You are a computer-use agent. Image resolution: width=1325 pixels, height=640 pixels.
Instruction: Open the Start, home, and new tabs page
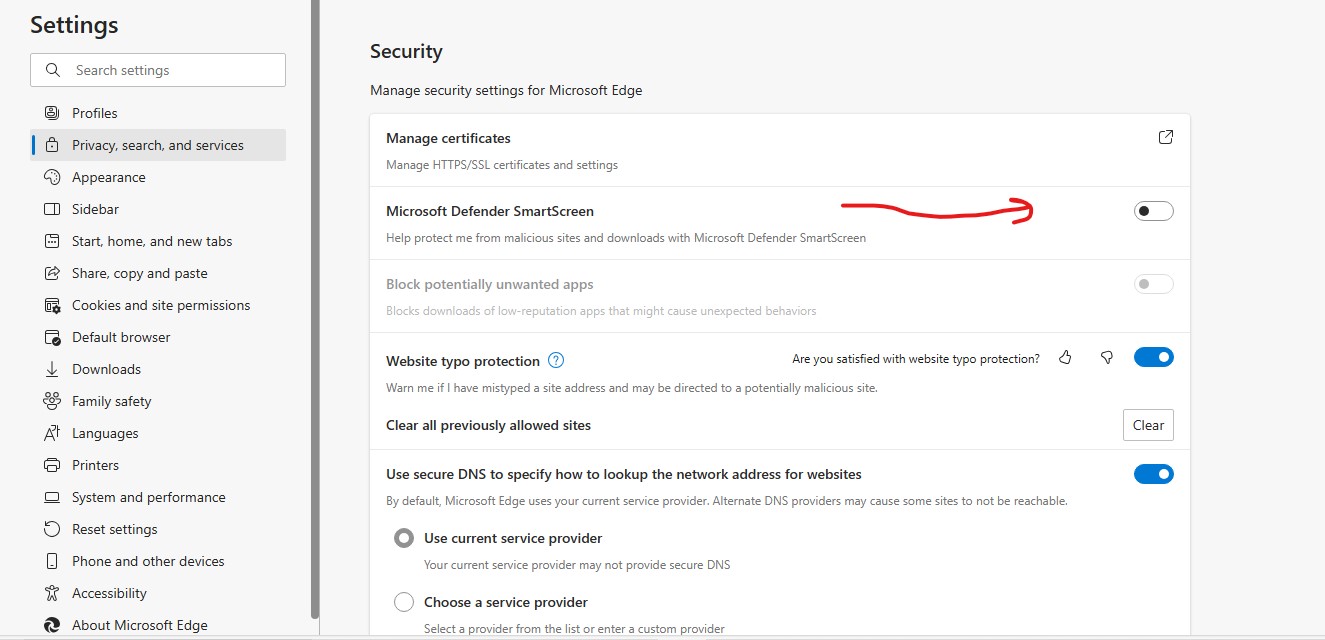point(158,241)
